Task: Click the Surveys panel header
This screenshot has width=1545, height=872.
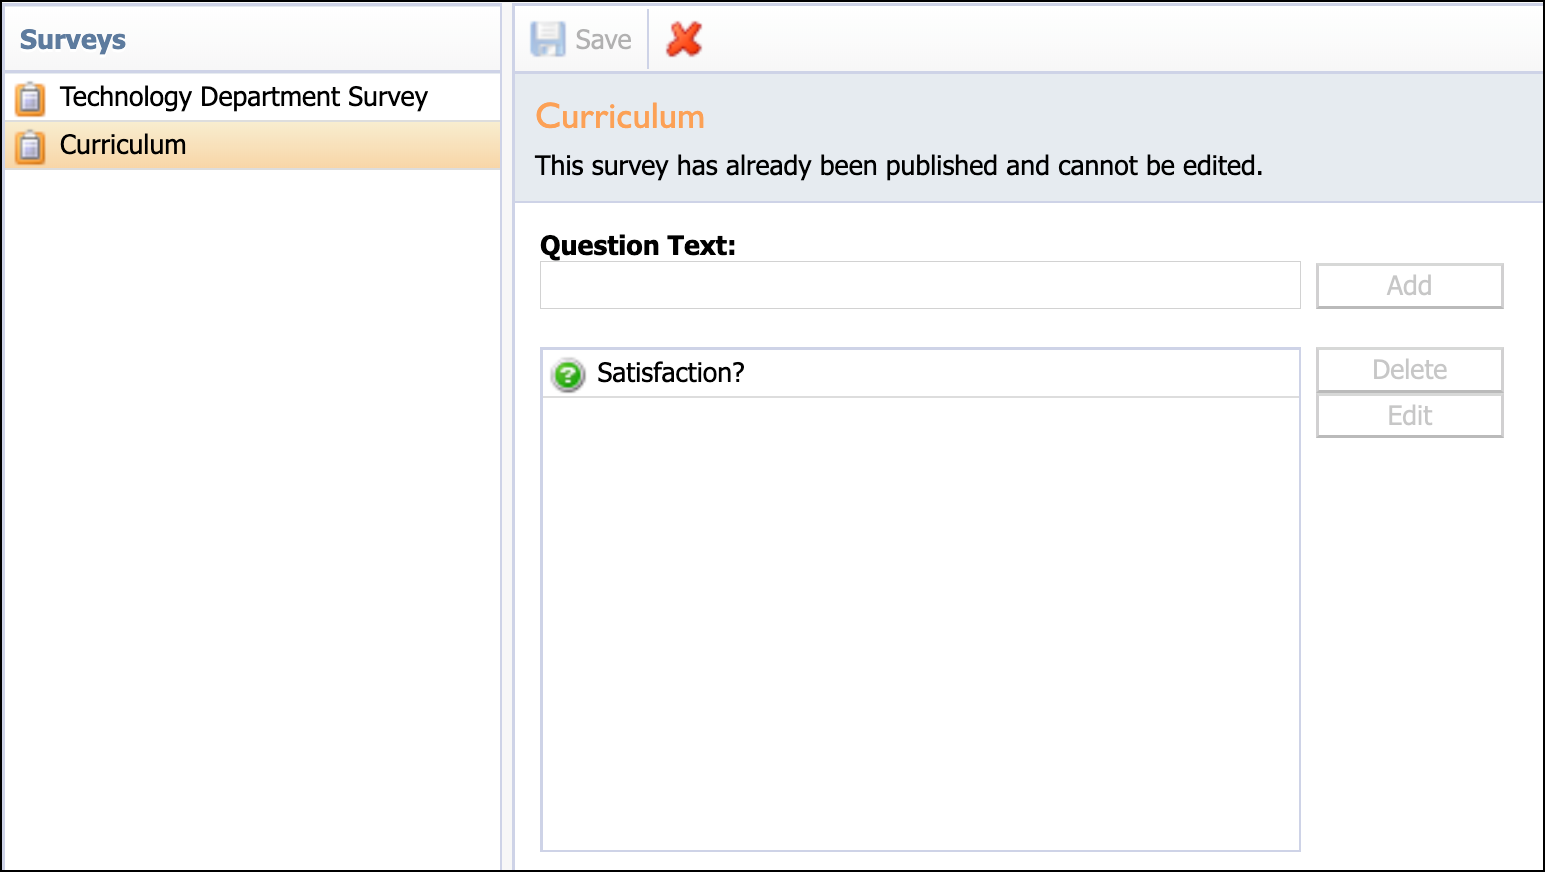Action: [x=252, y=39]
